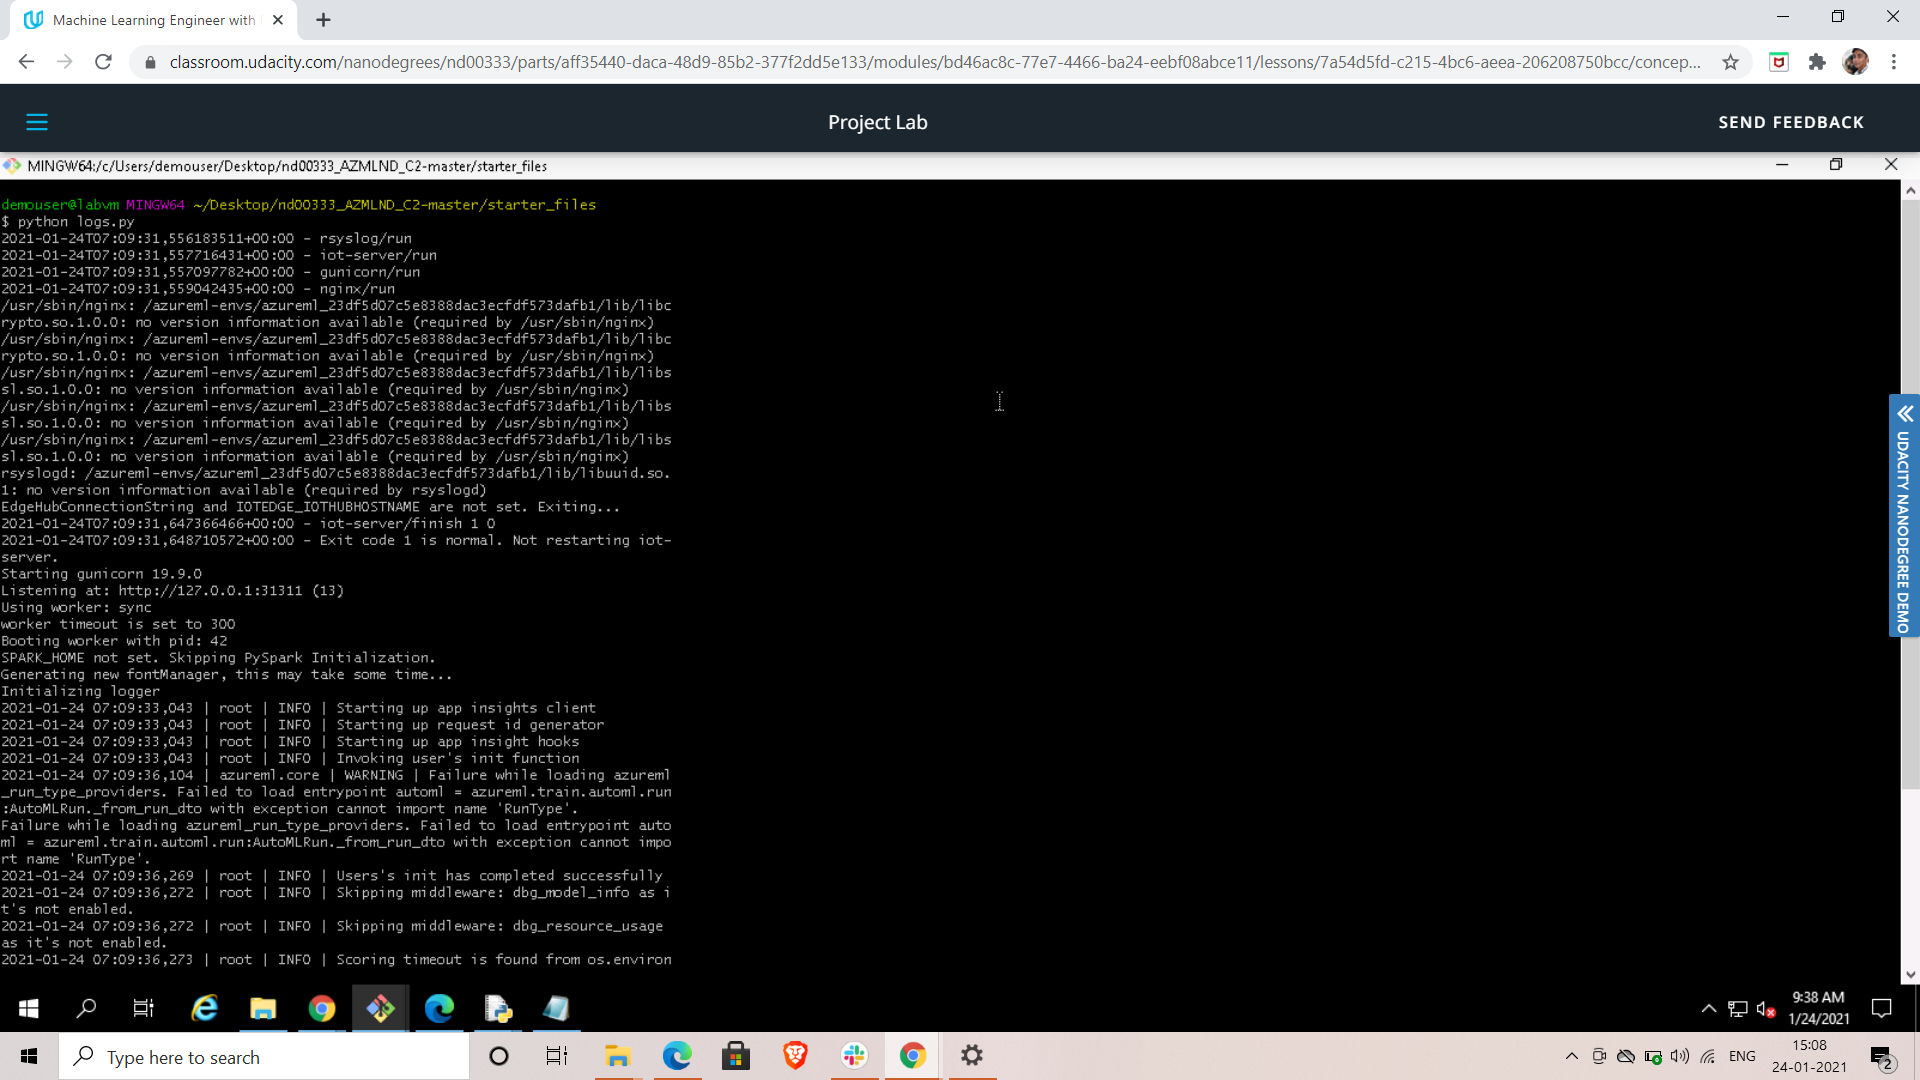The width and height of the screenshot is (1920, 1080).
Task: Open Internet Explorer in the VM taskbar
Action: [204, 1008]
